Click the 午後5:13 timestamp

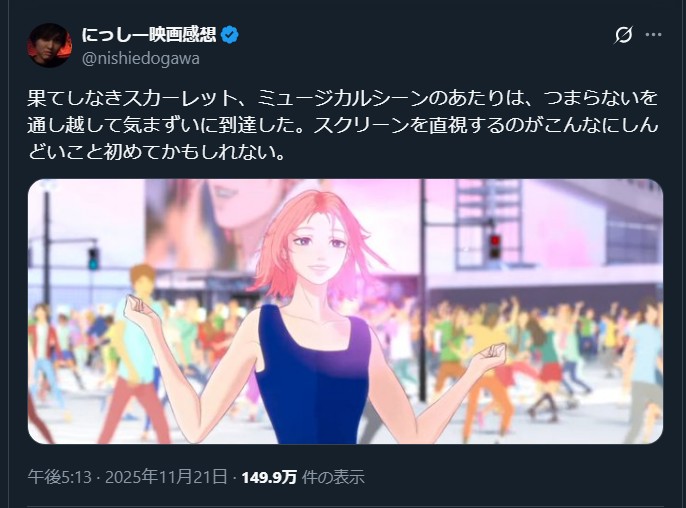click(60, 477)
